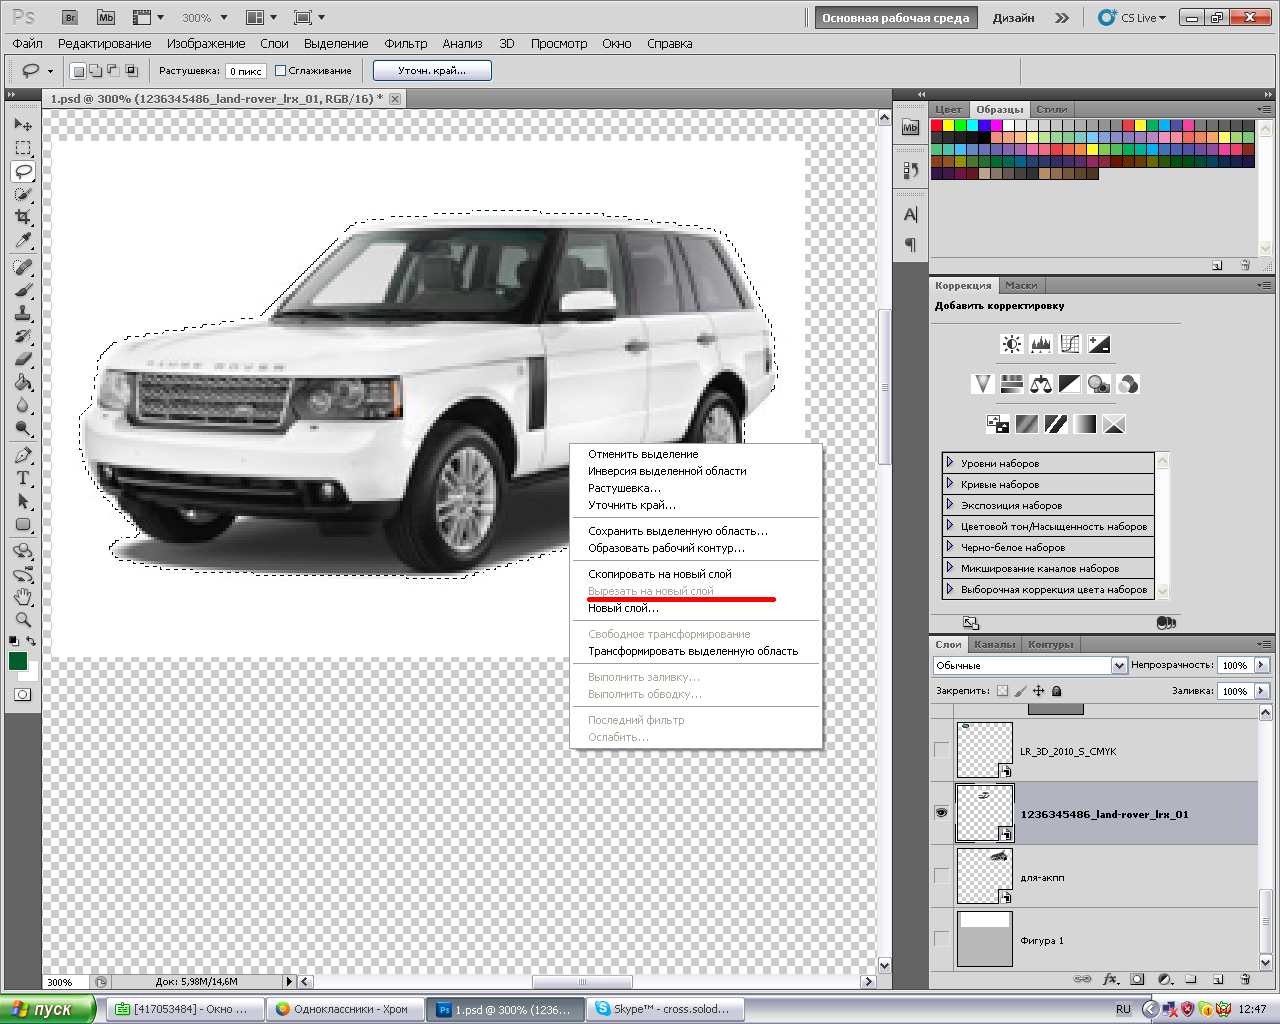Viewport: 1280px width, 1024px height.
Task: Hide the 1236345486_land-rover_lrx_01 layer
Action: pos(941,813)
